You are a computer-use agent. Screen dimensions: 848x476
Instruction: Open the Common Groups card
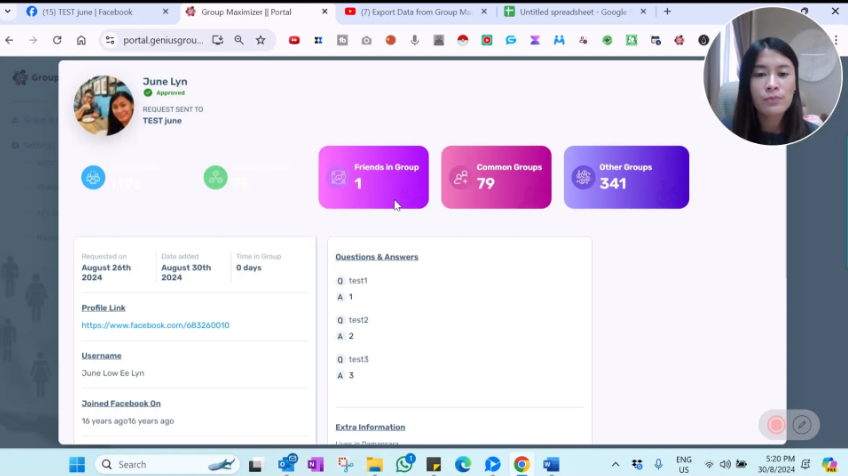(x=496, y=177)
